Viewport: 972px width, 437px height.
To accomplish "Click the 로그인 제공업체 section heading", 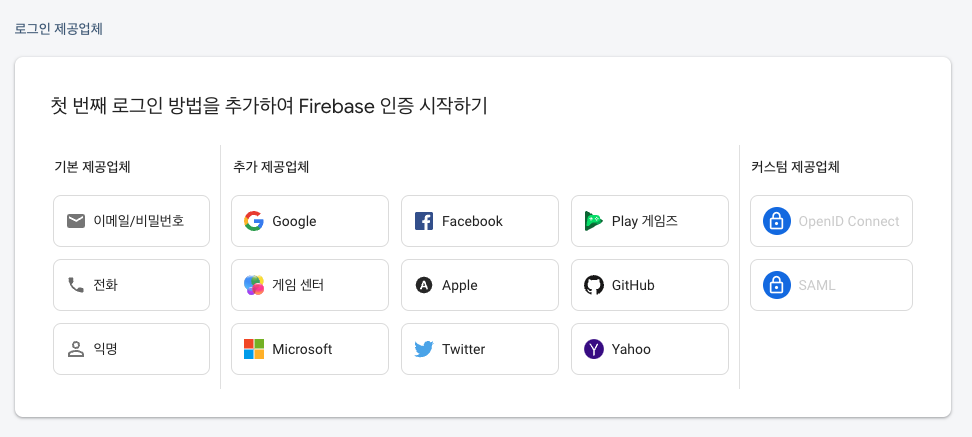I will 58,29.
